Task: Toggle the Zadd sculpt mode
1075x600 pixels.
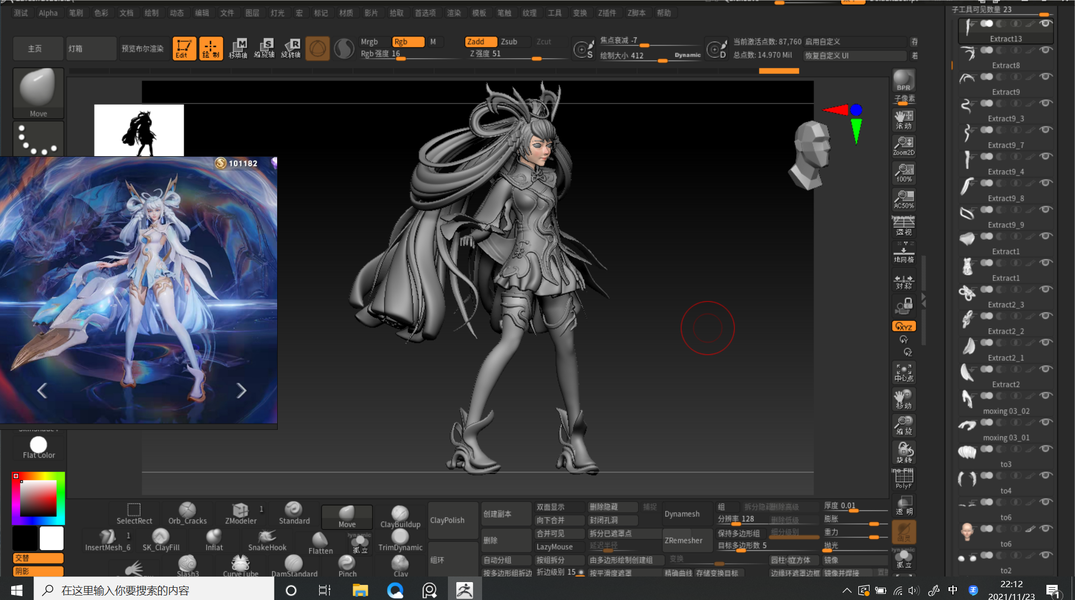Action: [480, 42]
